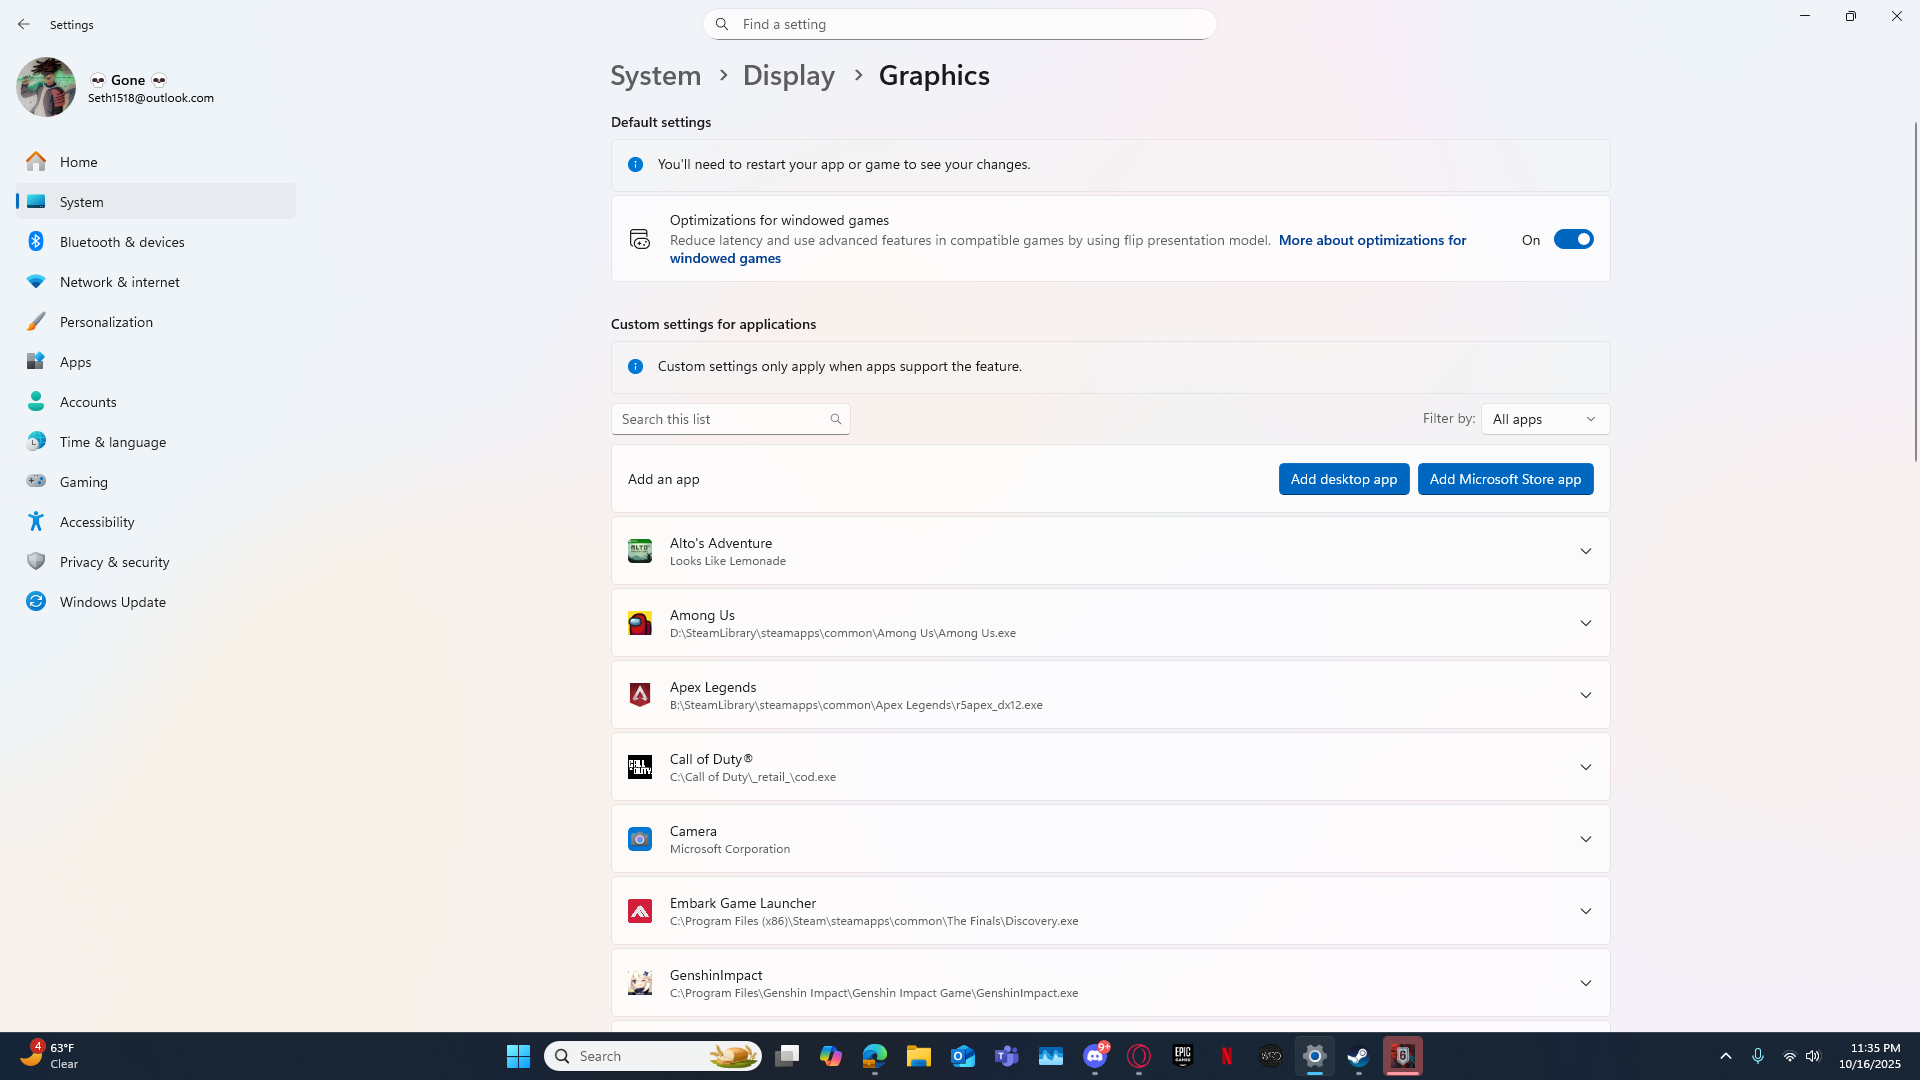This screenshot has height=1080, width=1920.
Task: Expand Embark Game Launcher options
Action: coord(1585,911)
